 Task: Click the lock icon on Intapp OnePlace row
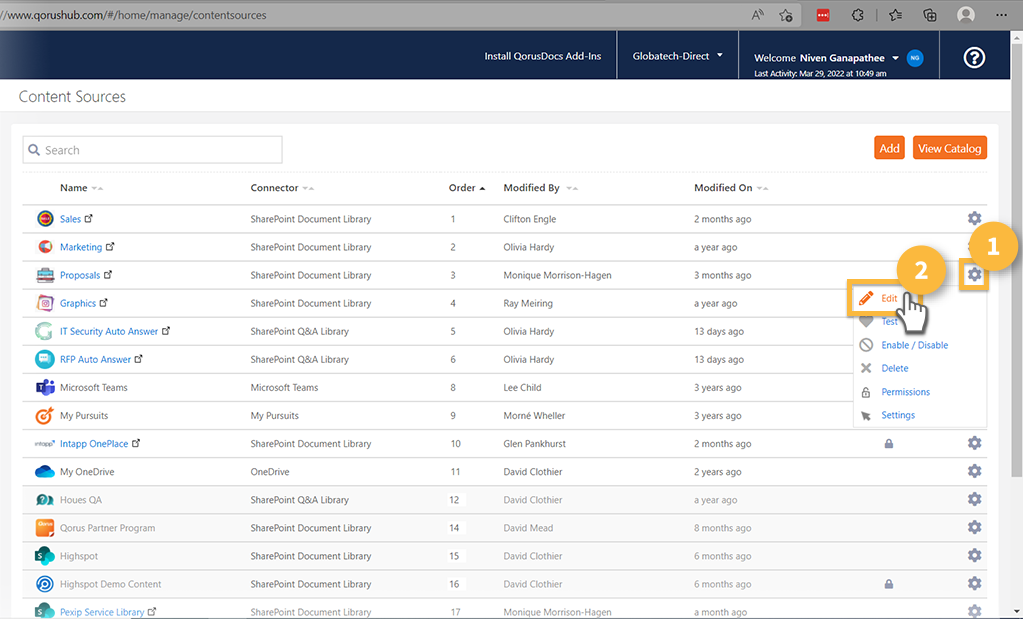[889, 444]
